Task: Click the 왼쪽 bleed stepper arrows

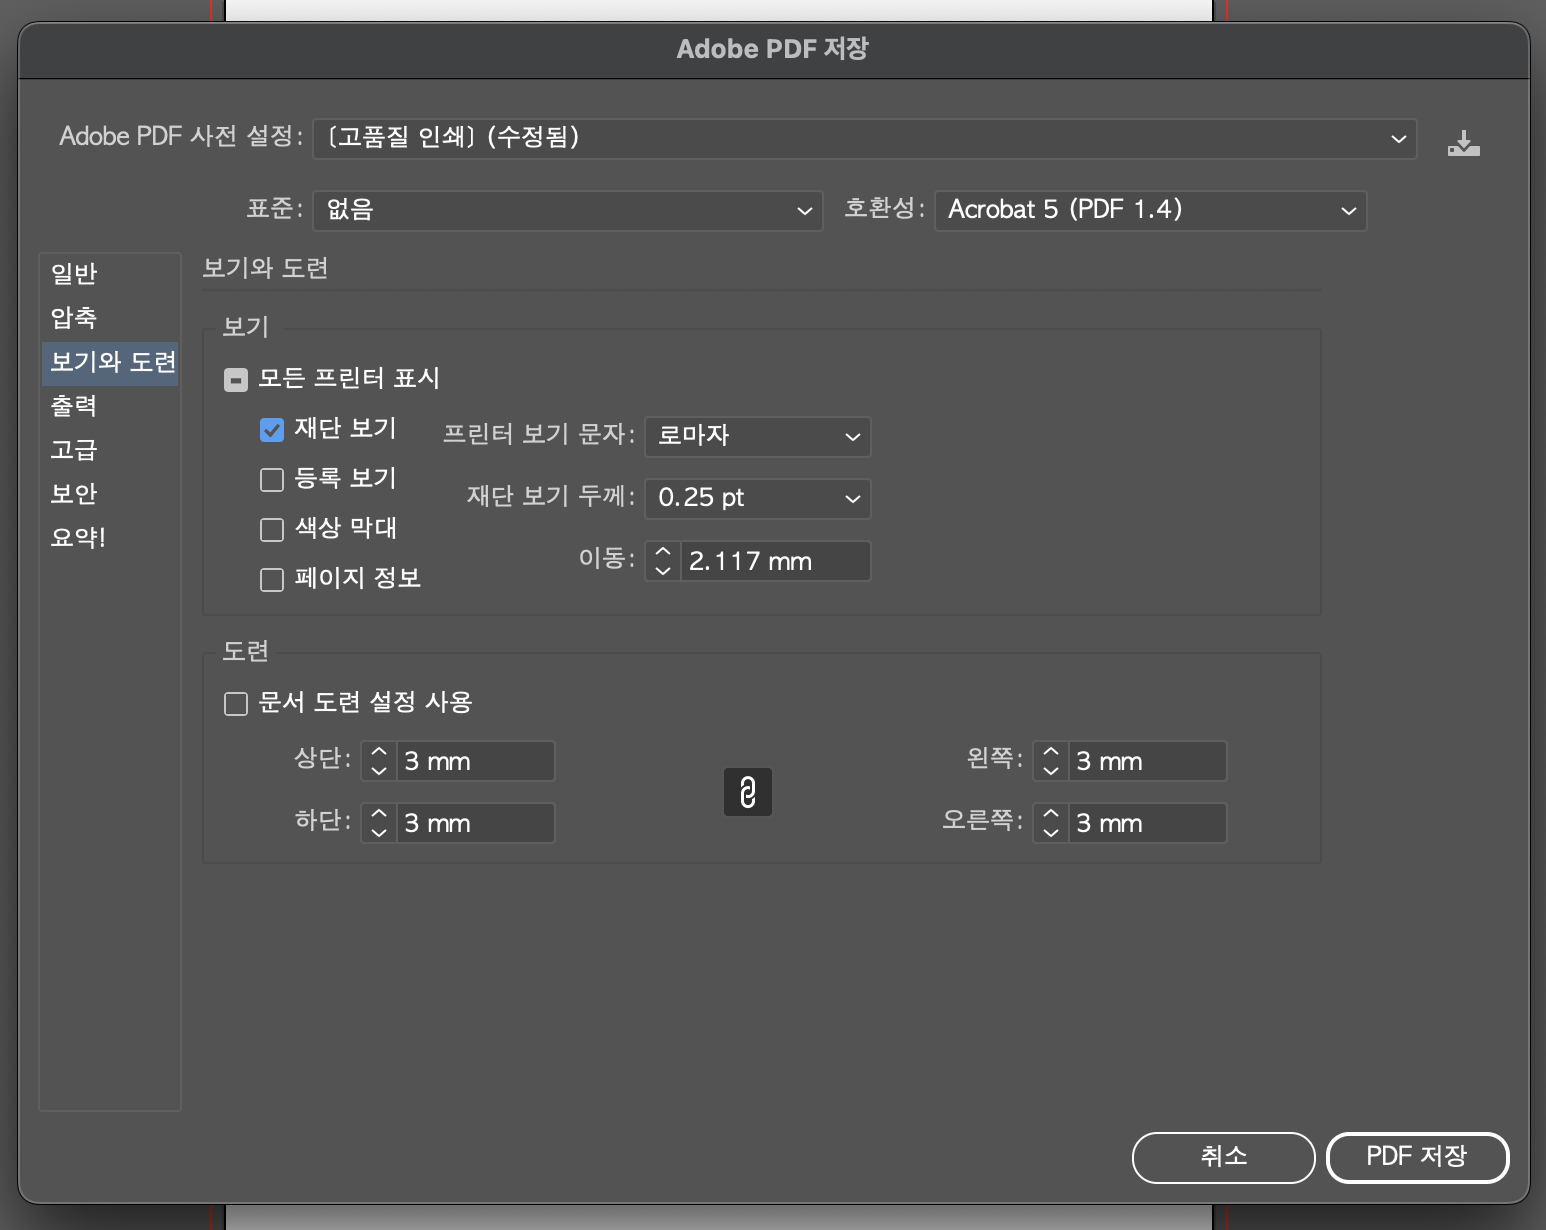Action: [1051, 761]
